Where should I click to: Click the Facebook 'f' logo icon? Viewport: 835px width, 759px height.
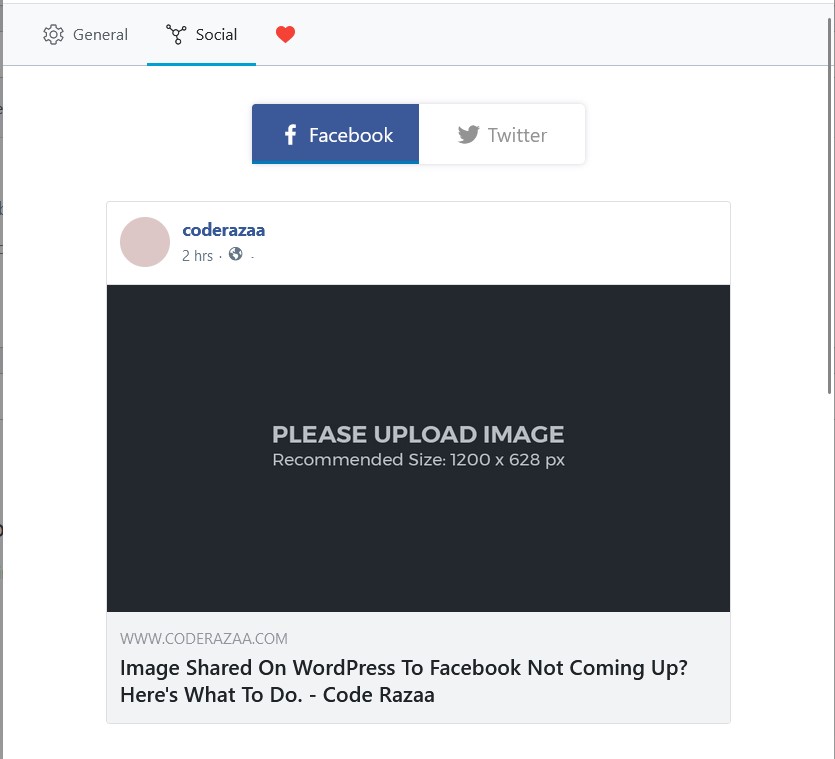point(290,135)
